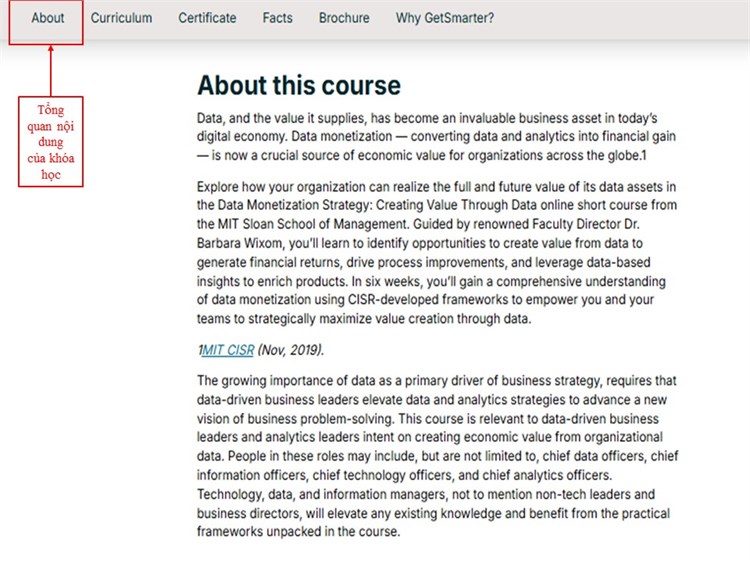Open the Brochure tab

click(344, 18)
